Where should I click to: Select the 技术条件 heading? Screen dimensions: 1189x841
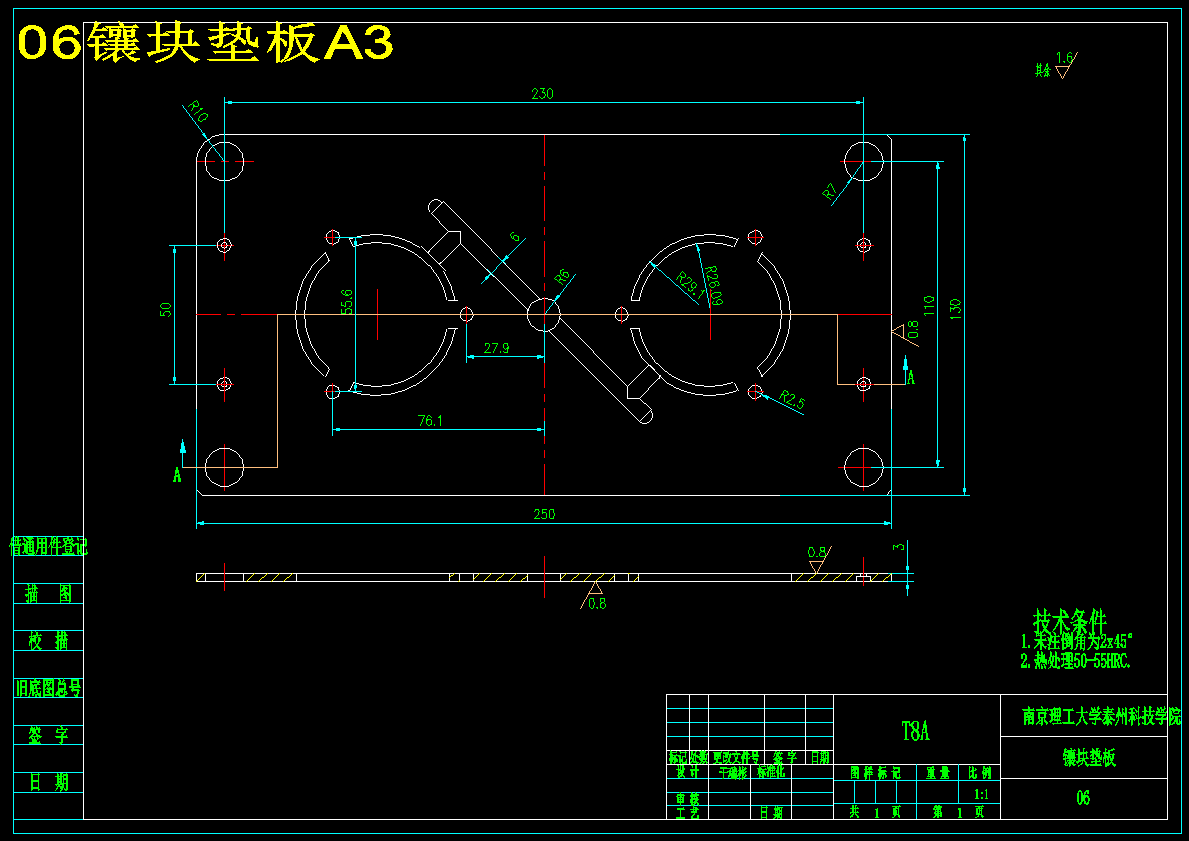click(1070, 623)
